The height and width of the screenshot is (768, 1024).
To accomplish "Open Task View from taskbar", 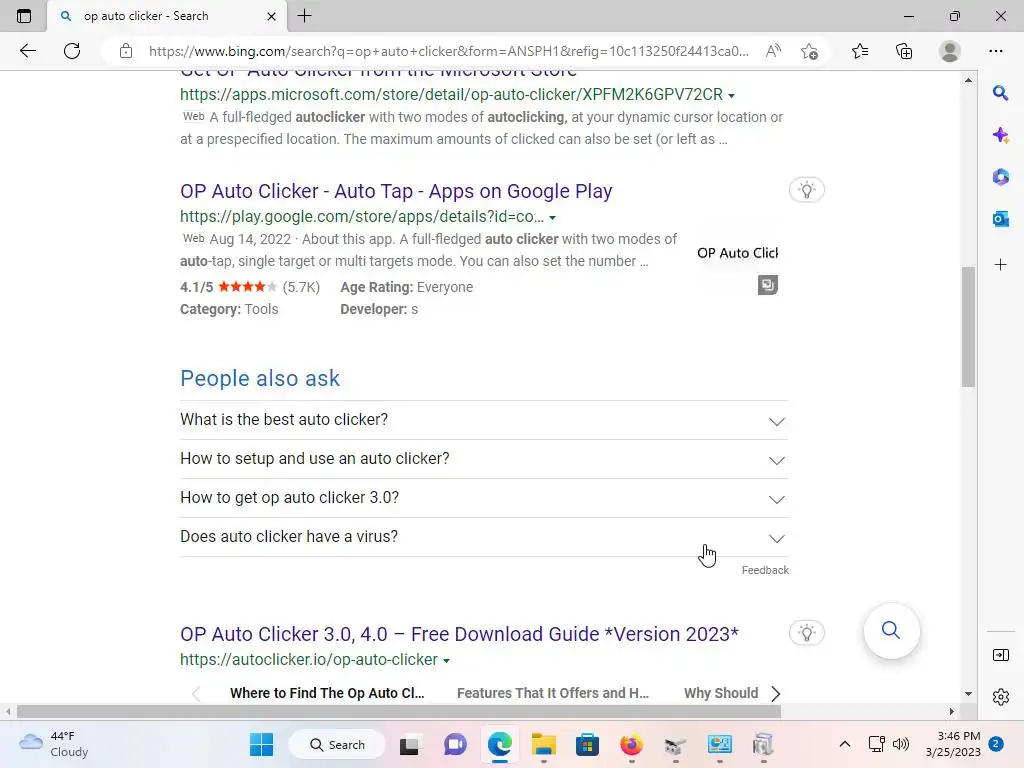I will click(x=409, y=744).
